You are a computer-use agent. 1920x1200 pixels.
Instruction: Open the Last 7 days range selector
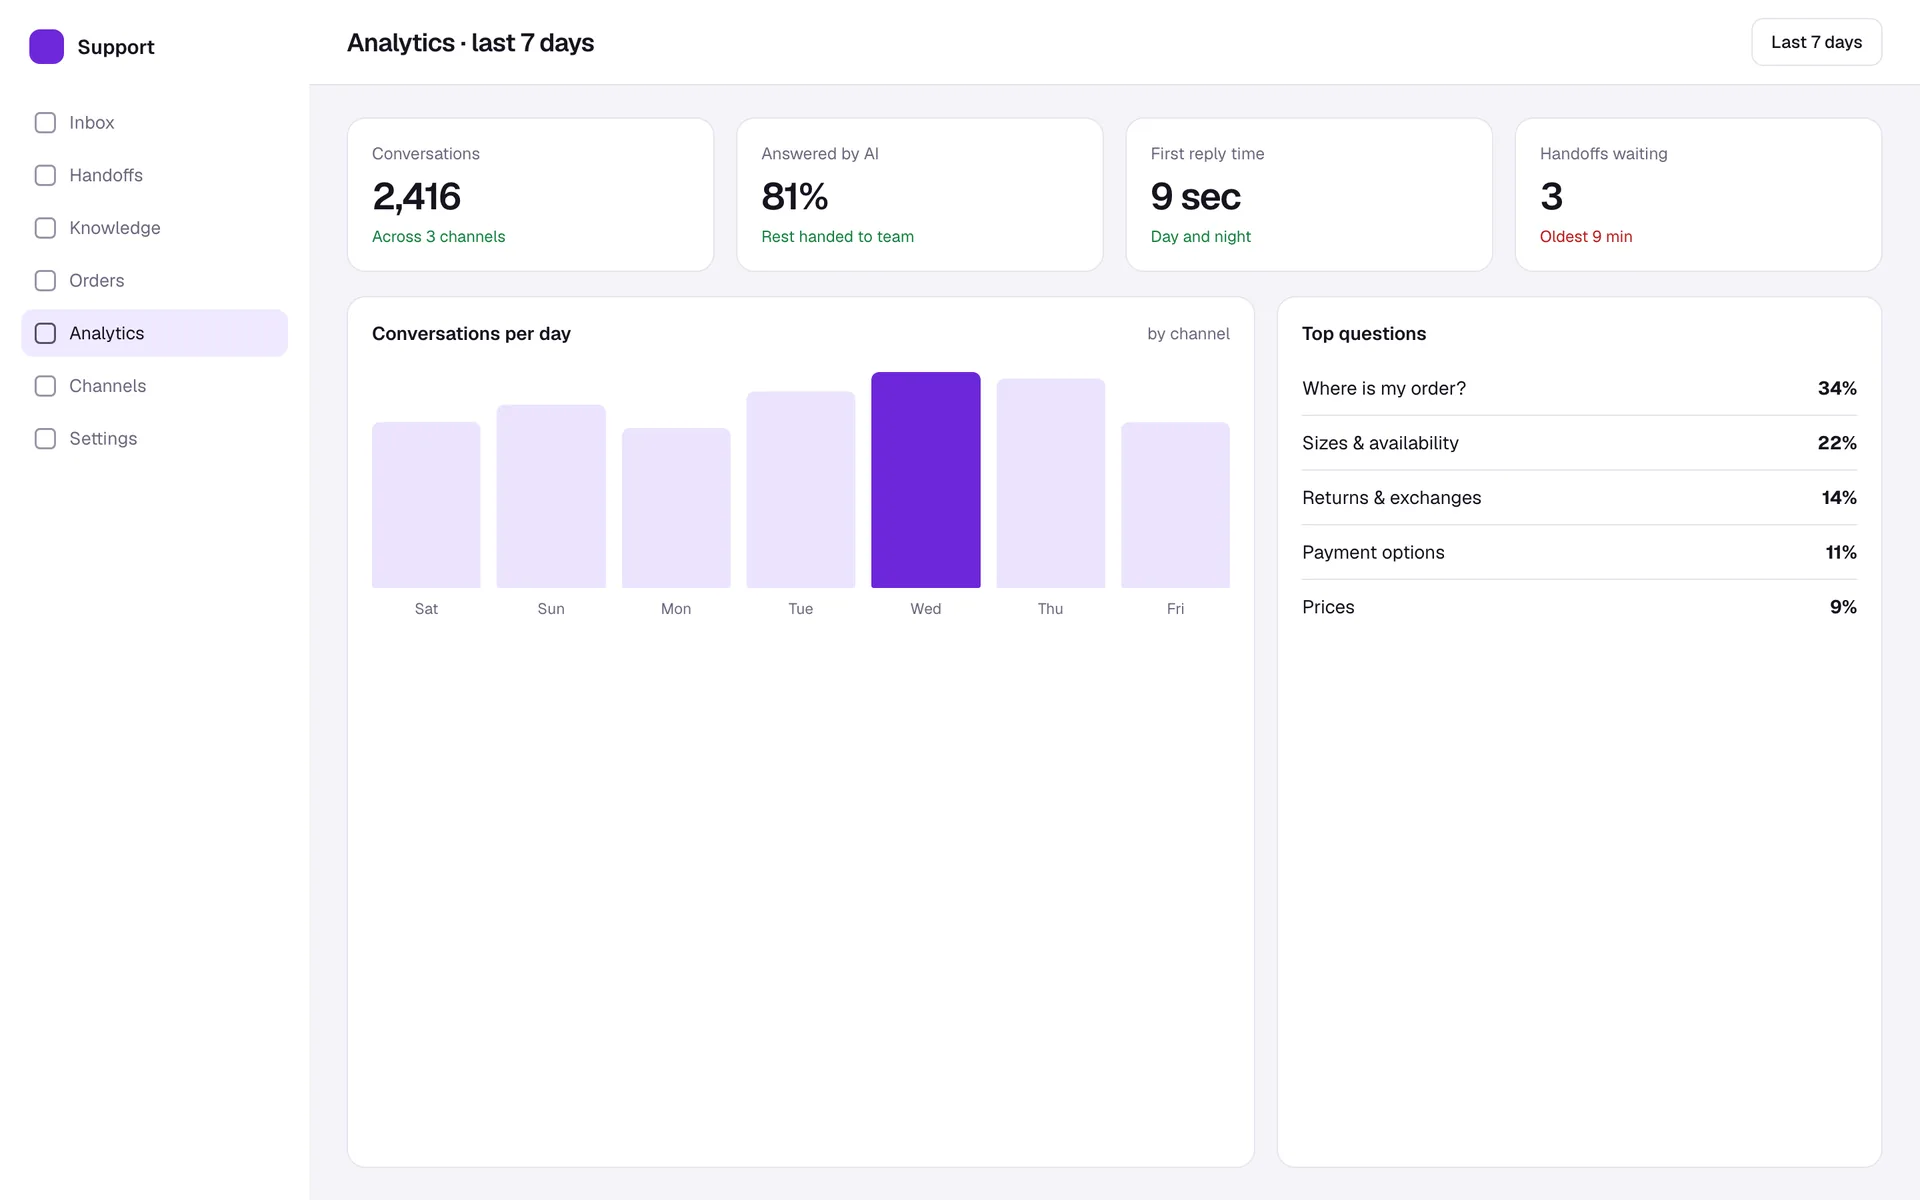tap(1816, 42)
